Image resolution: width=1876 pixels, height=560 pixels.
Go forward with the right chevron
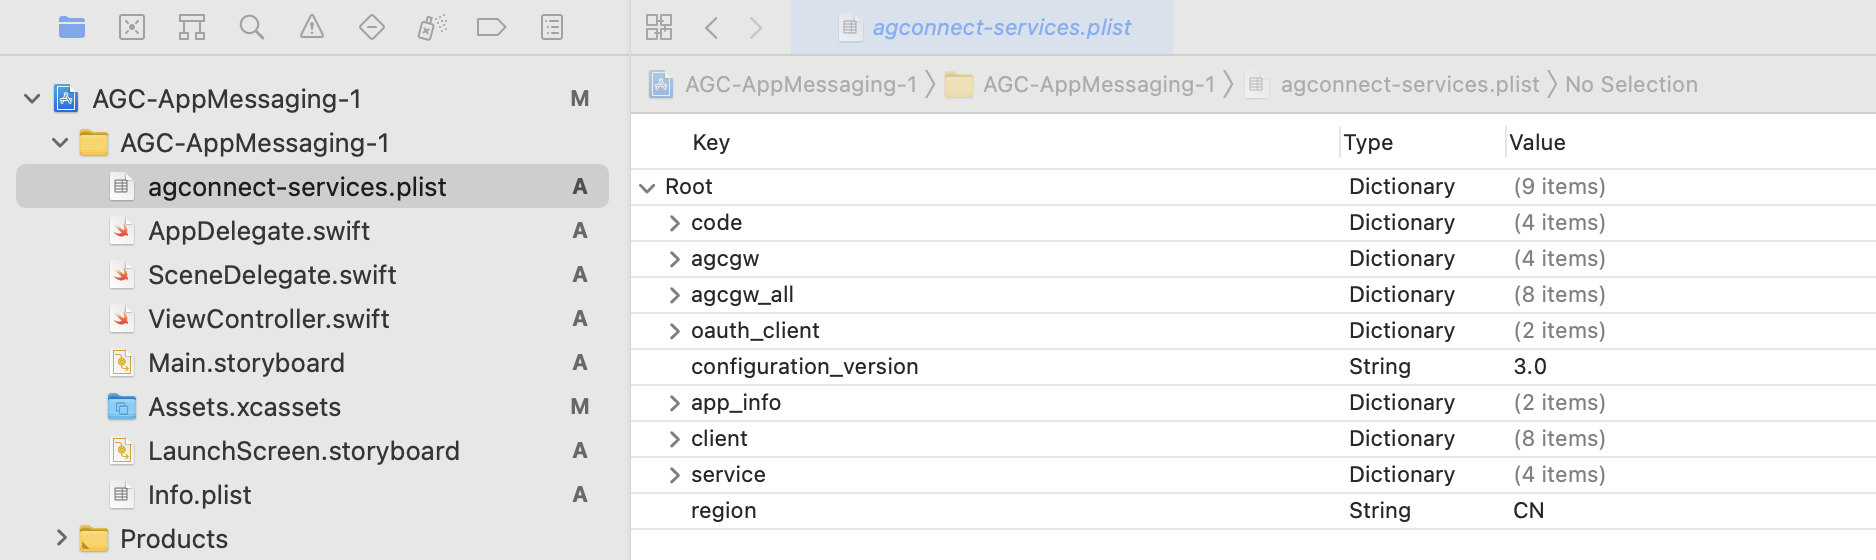click(x=756, y=27)
